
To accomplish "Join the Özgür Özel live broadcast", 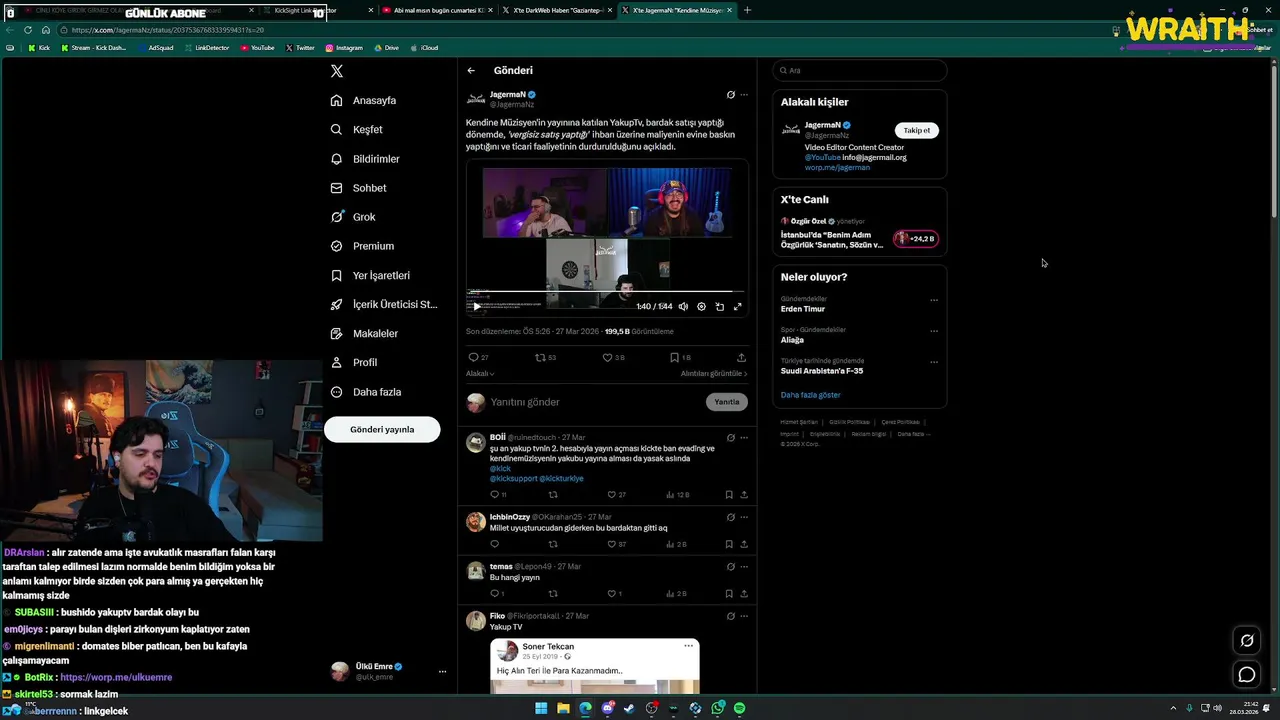I will (915, 239).
